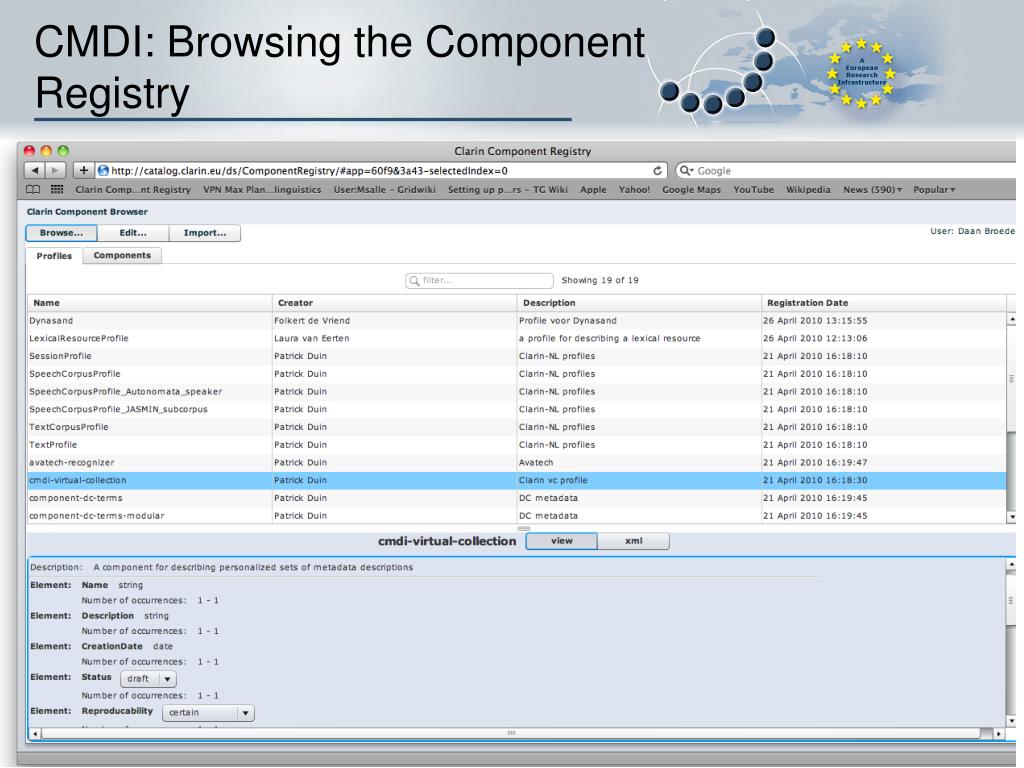Select the LexicalResourceProfile row
Image resolution: width=1024 pixels, height=768 pixels.
point(516,338)
